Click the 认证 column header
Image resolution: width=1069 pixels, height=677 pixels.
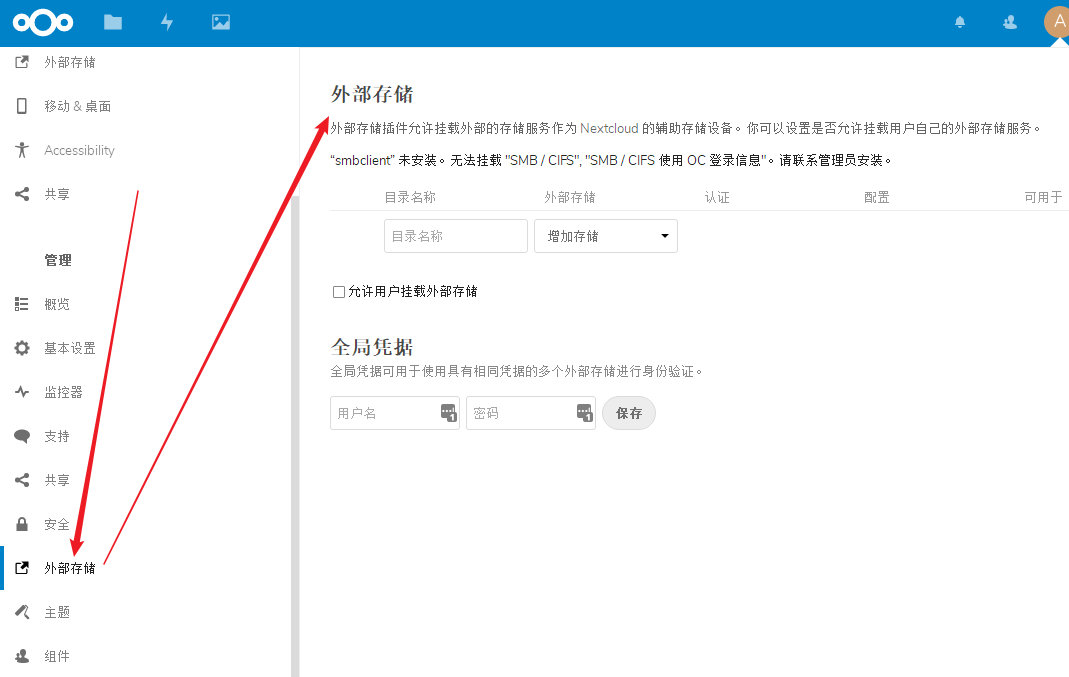[717, 197]
